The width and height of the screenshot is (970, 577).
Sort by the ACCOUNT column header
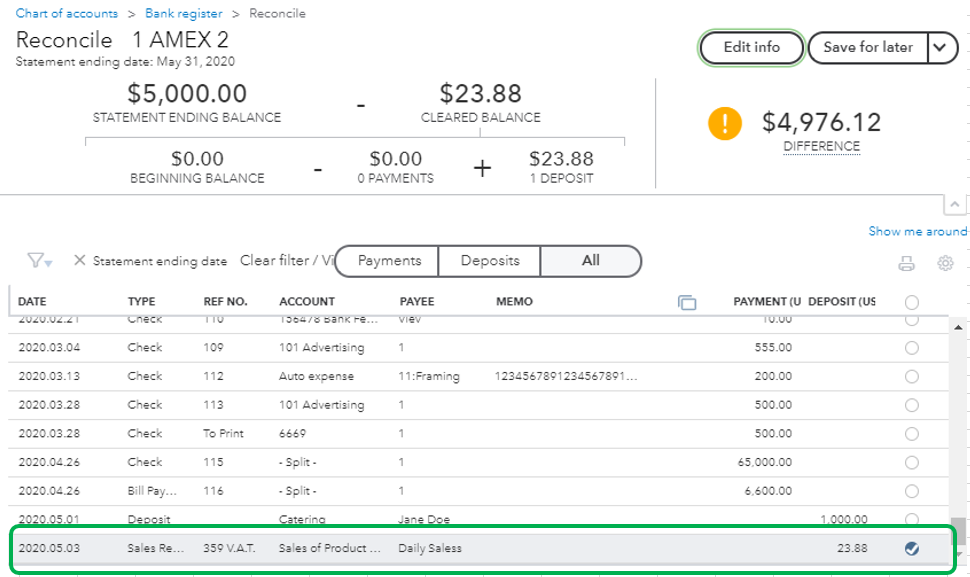pyautogui.click(x=307, y=302)
